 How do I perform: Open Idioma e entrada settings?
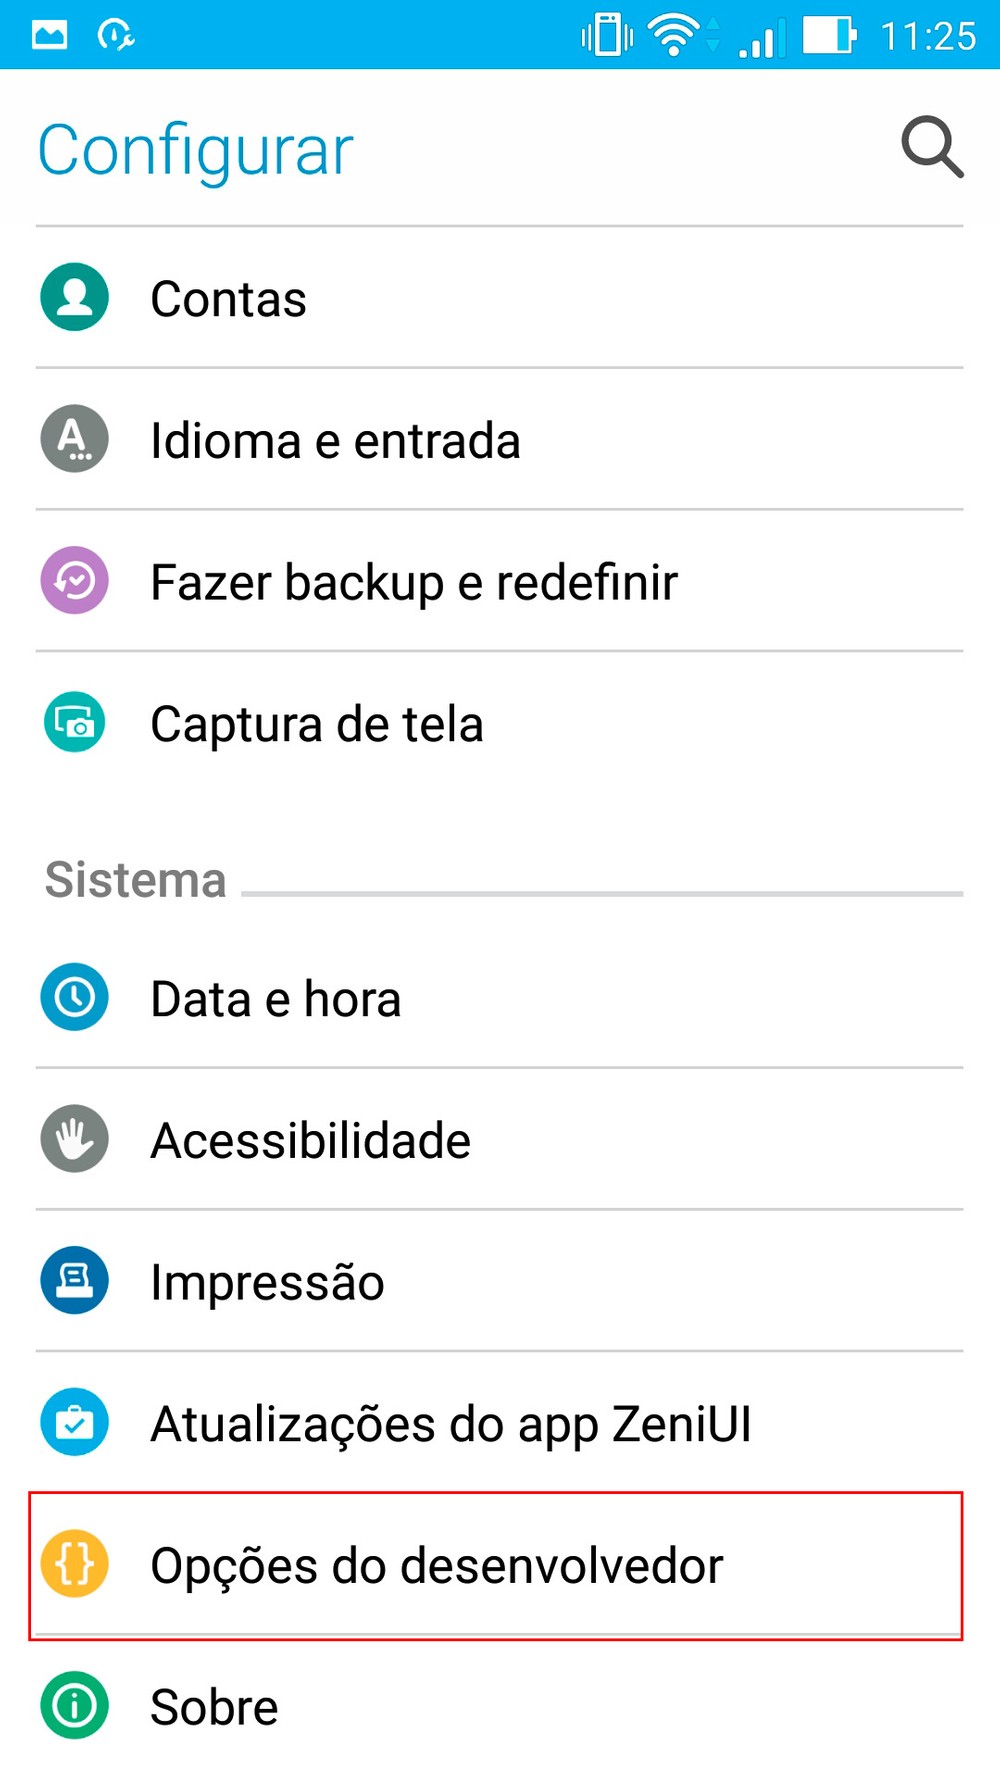(335, 441)
